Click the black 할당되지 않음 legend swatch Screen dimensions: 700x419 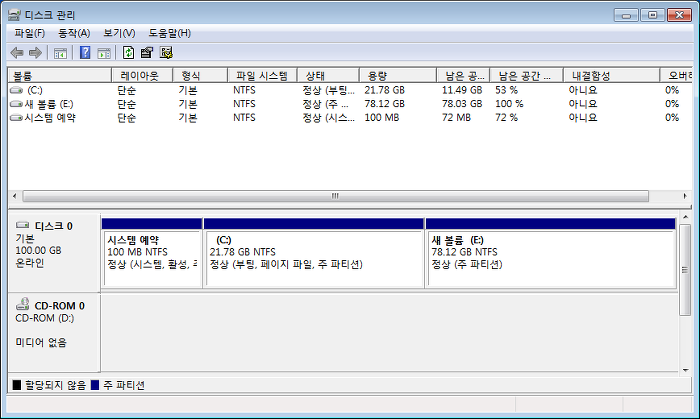[x=17, y=385]
